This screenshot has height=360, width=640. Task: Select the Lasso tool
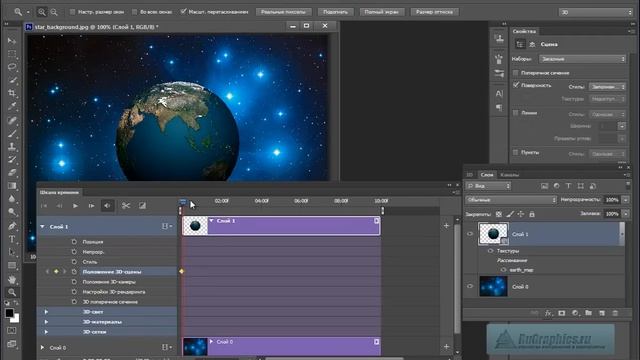[12, 67]
